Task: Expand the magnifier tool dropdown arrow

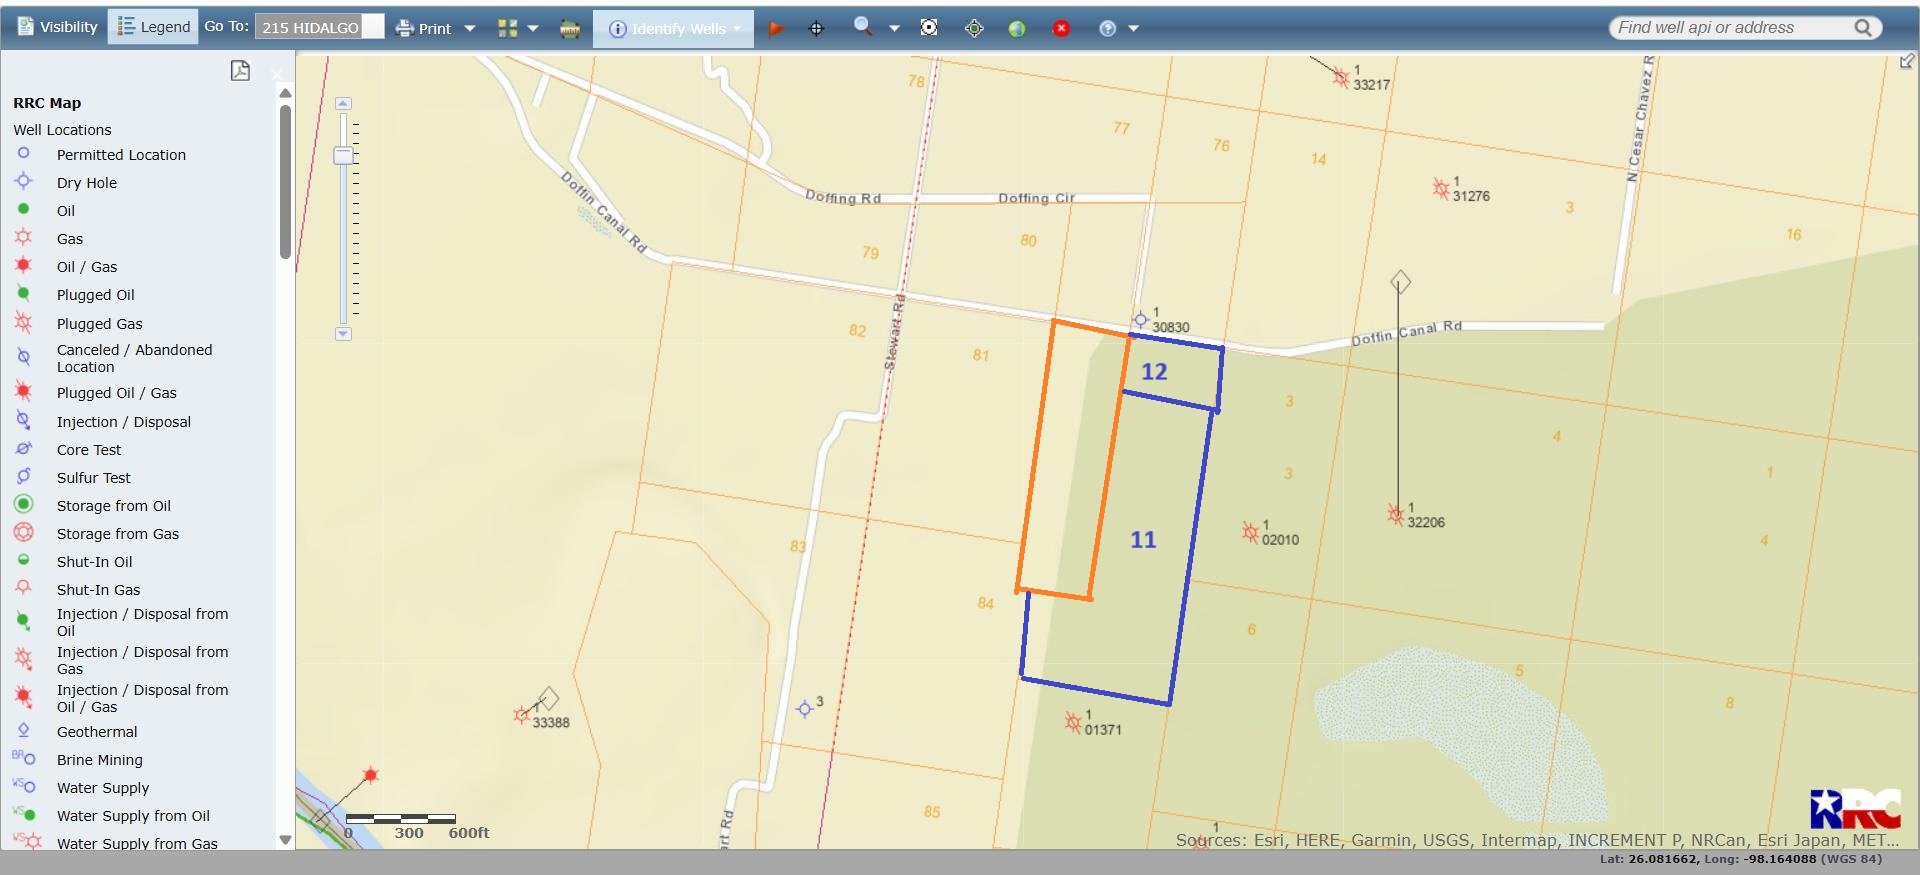Action: coord(894,29)
